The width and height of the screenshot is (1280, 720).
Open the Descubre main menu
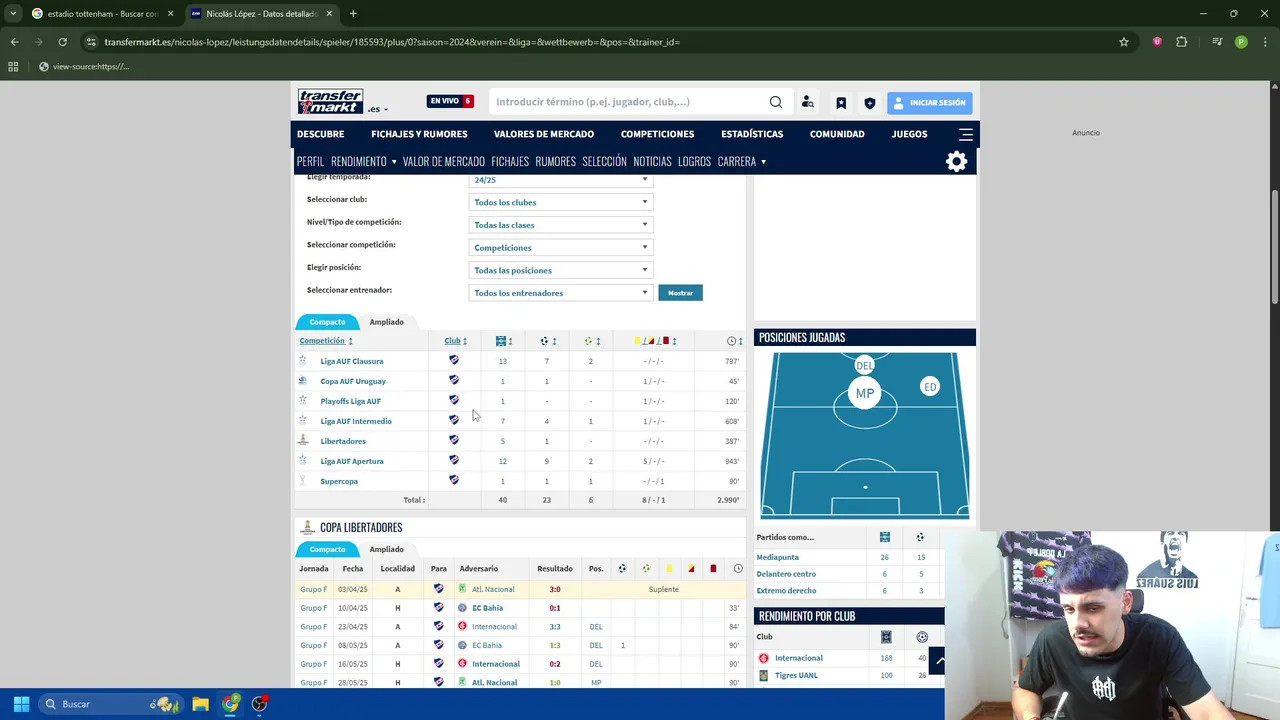pyautogui.click(x=320, y=134)
